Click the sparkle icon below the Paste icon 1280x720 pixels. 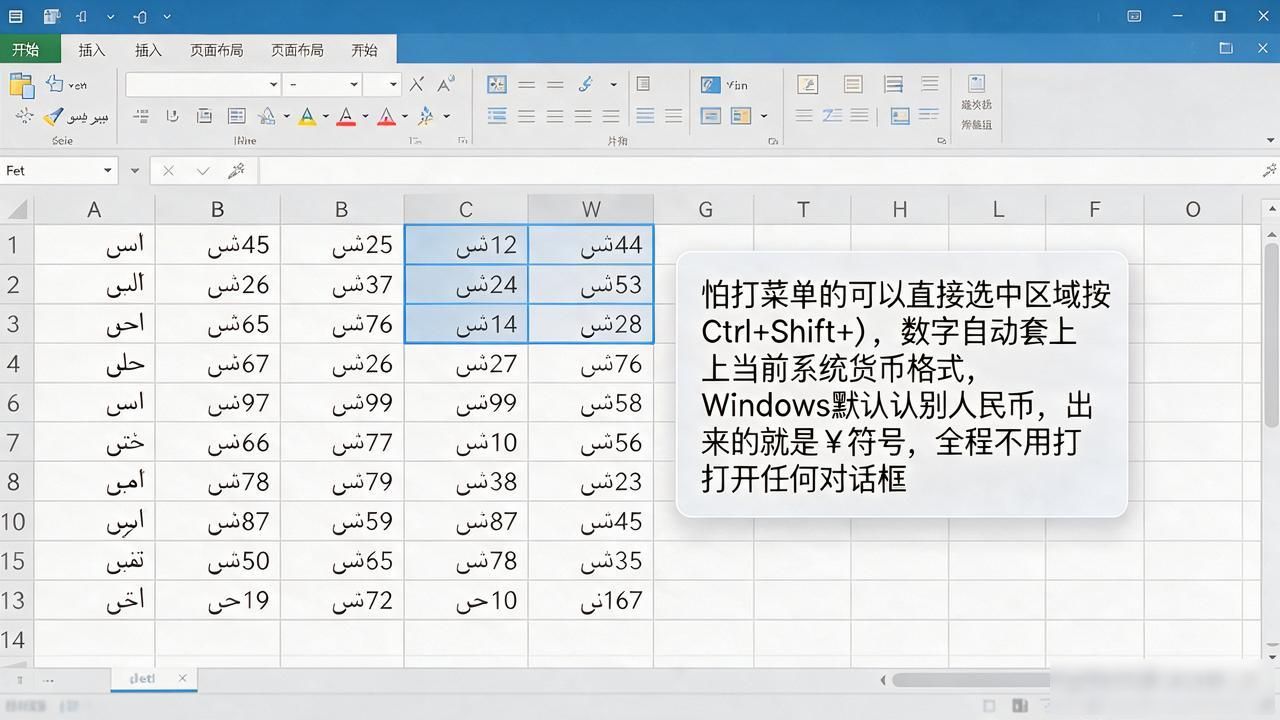pyautogui.click(x=24, y=117)
